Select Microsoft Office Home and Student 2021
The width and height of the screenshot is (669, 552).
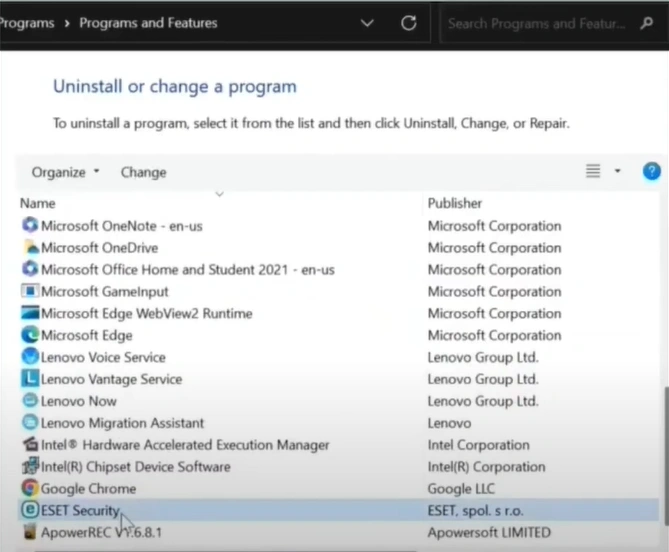coord(188,270)
